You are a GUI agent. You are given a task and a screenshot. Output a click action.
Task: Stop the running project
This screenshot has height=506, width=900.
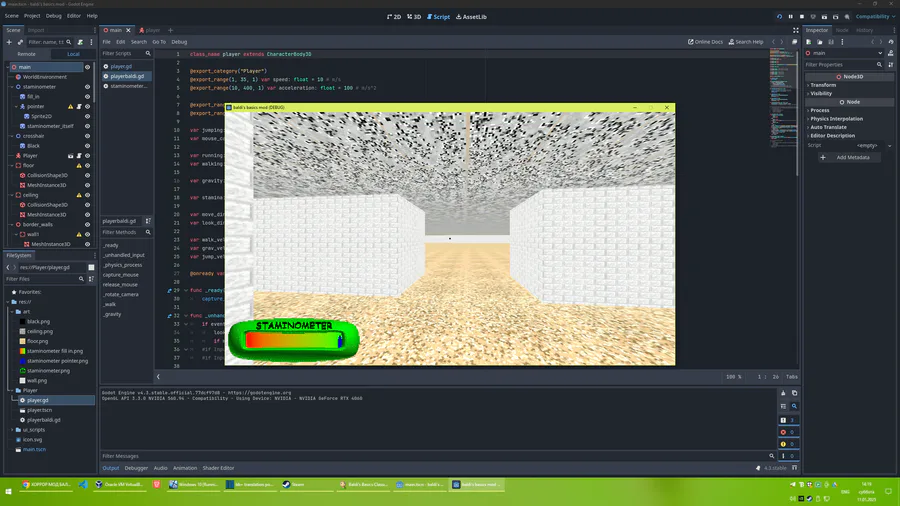802,17
